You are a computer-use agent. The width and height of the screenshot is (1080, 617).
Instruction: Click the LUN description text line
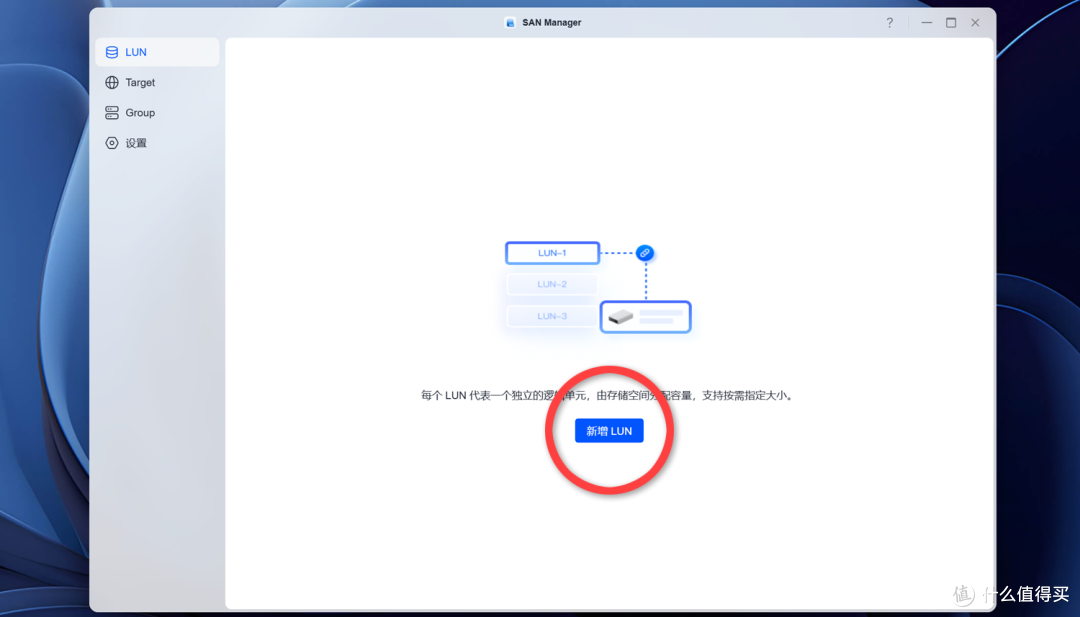click(x=608, y=395)
